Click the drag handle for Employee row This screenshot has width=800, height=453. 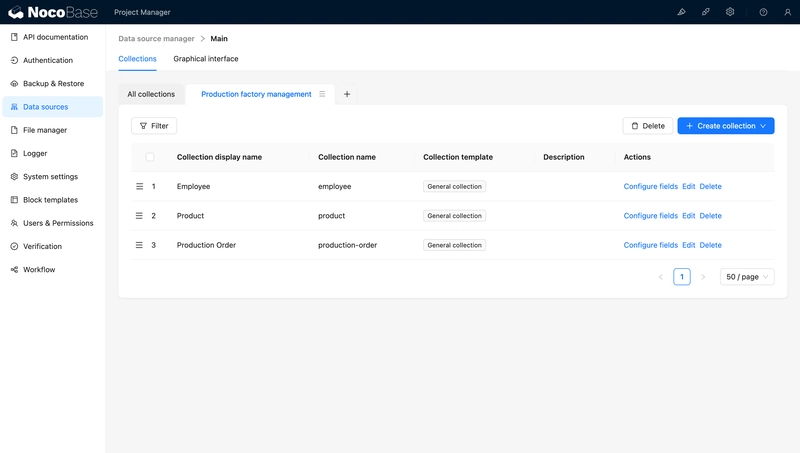[x=140, y=186]
